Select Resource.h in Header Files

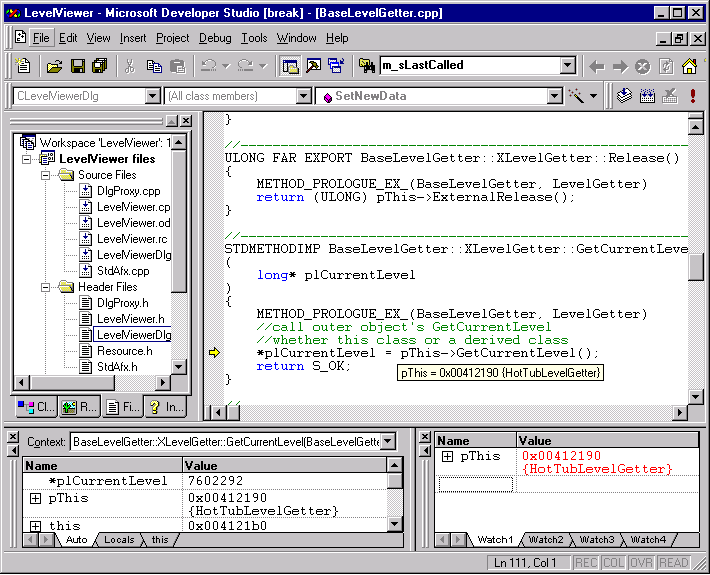(x=124, y=351)
